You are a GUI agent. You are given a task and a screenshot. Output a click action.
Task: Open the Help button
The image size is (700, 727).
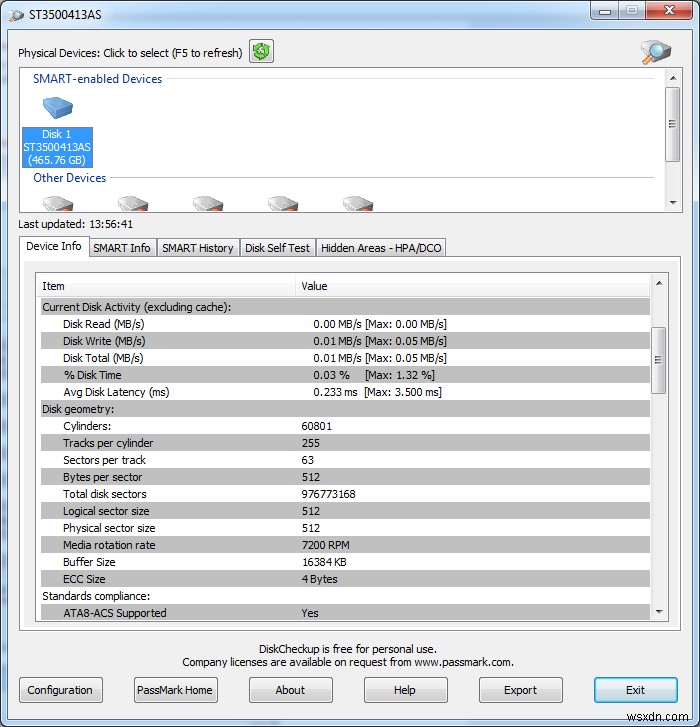(x=405, y=690)
